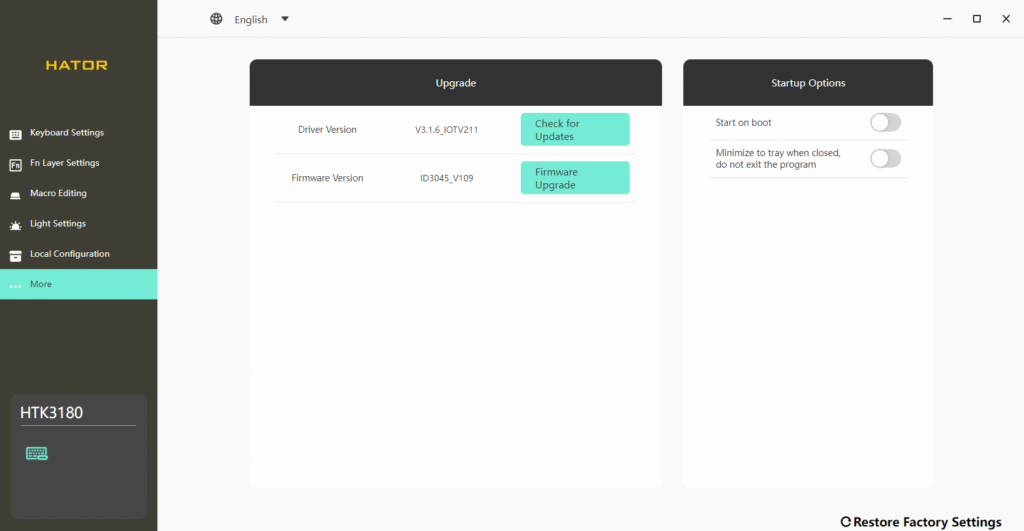Toggle Minimize to tray when closed
The height and width of the screenshot is (531, 1024).
(x=885, y=158)
